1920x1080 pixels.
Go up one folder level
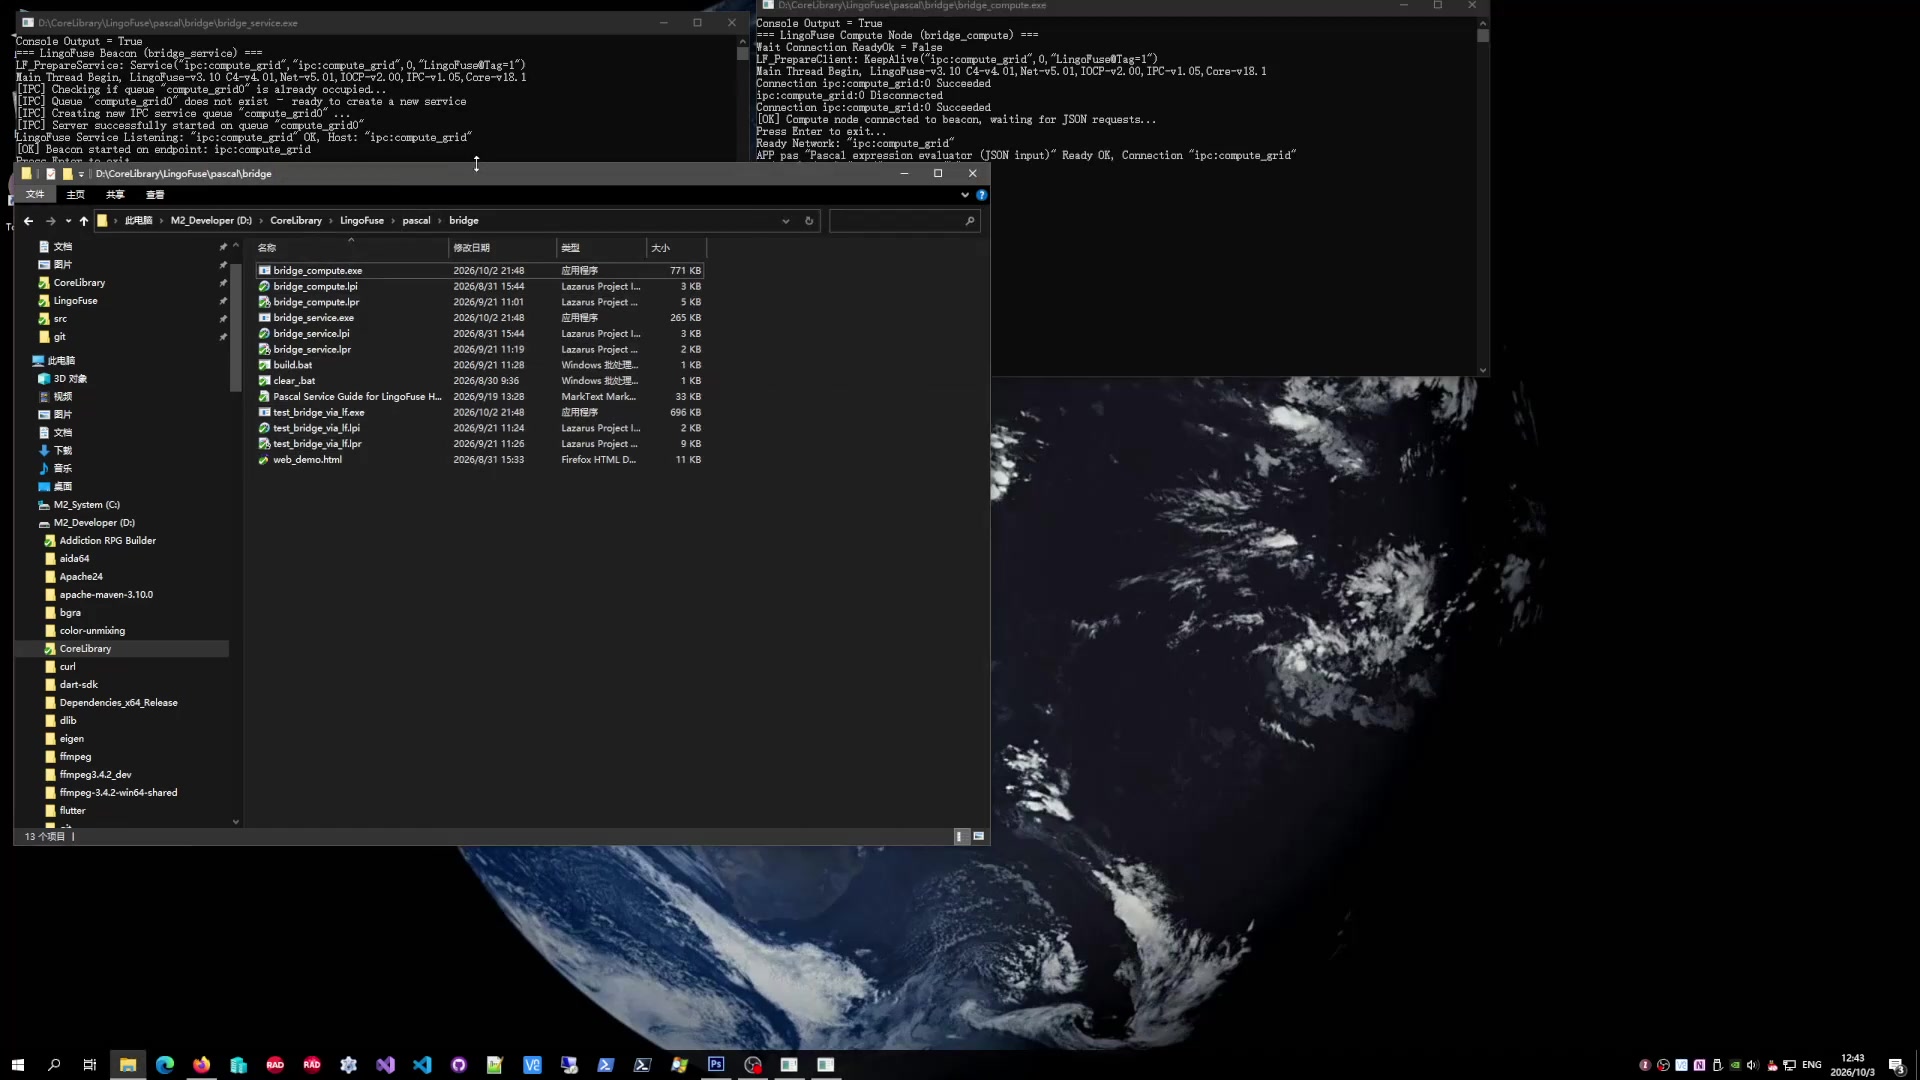(x=84, y=221)
